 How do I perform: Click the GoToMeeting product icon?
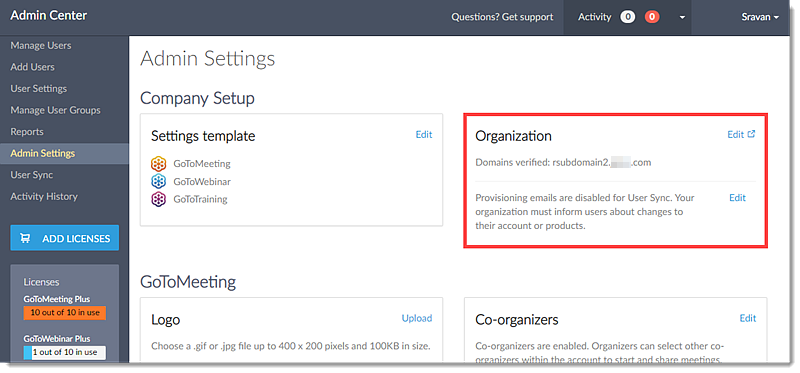click(x=159, y=164)
